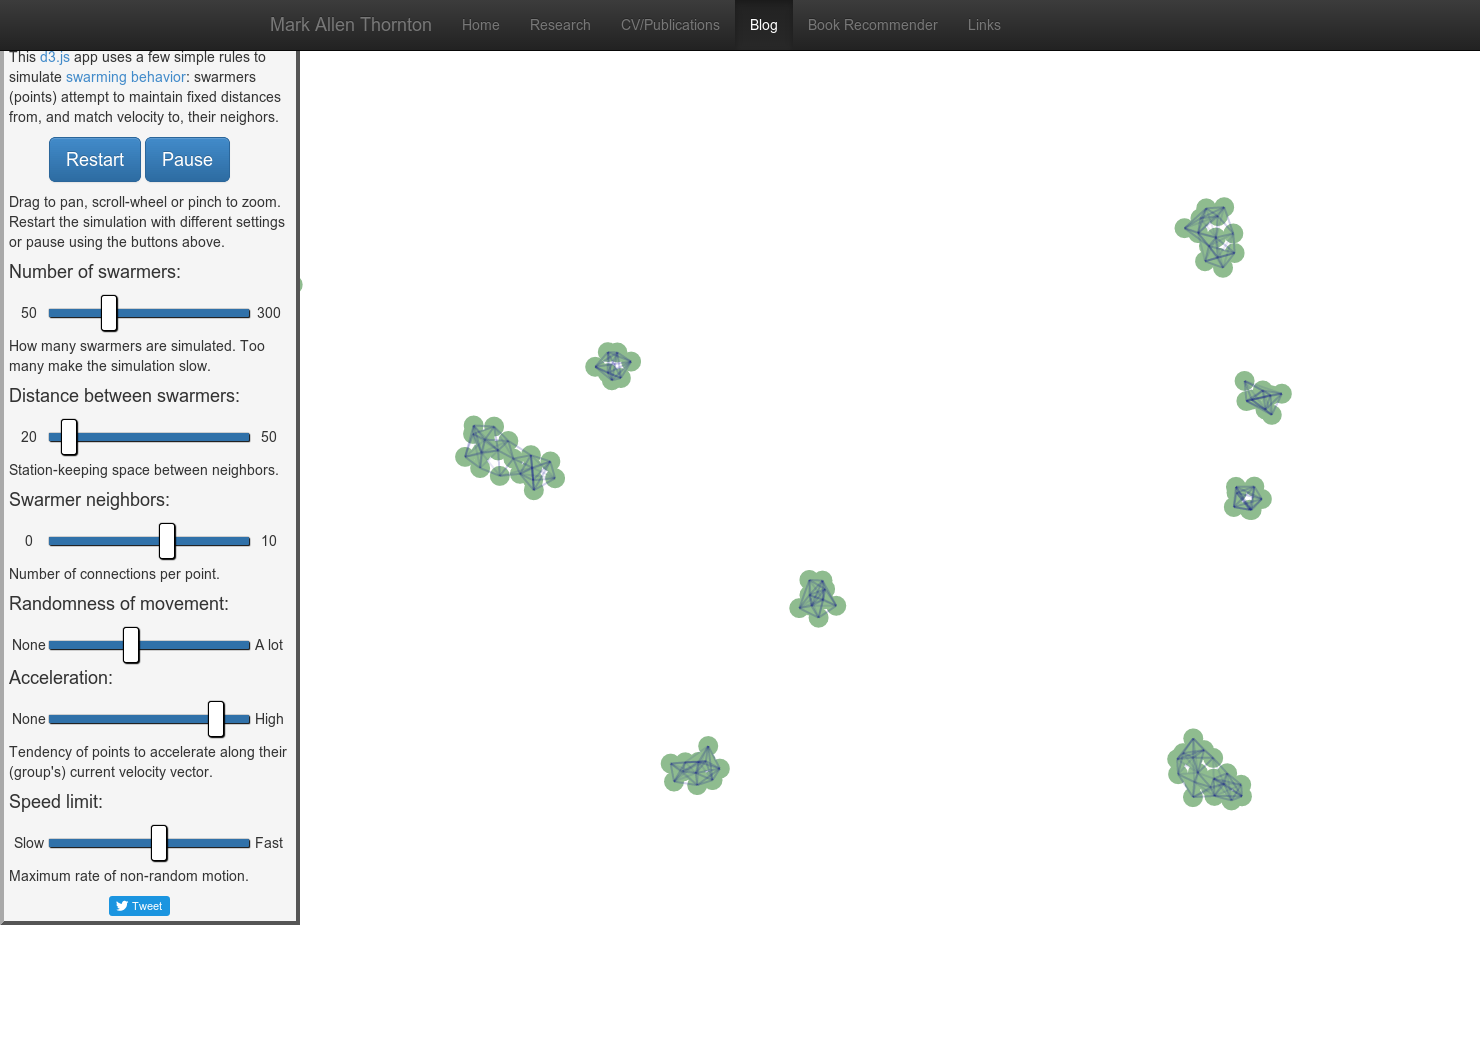
Task: Open the d3.js link
Action: click(54, 57)
